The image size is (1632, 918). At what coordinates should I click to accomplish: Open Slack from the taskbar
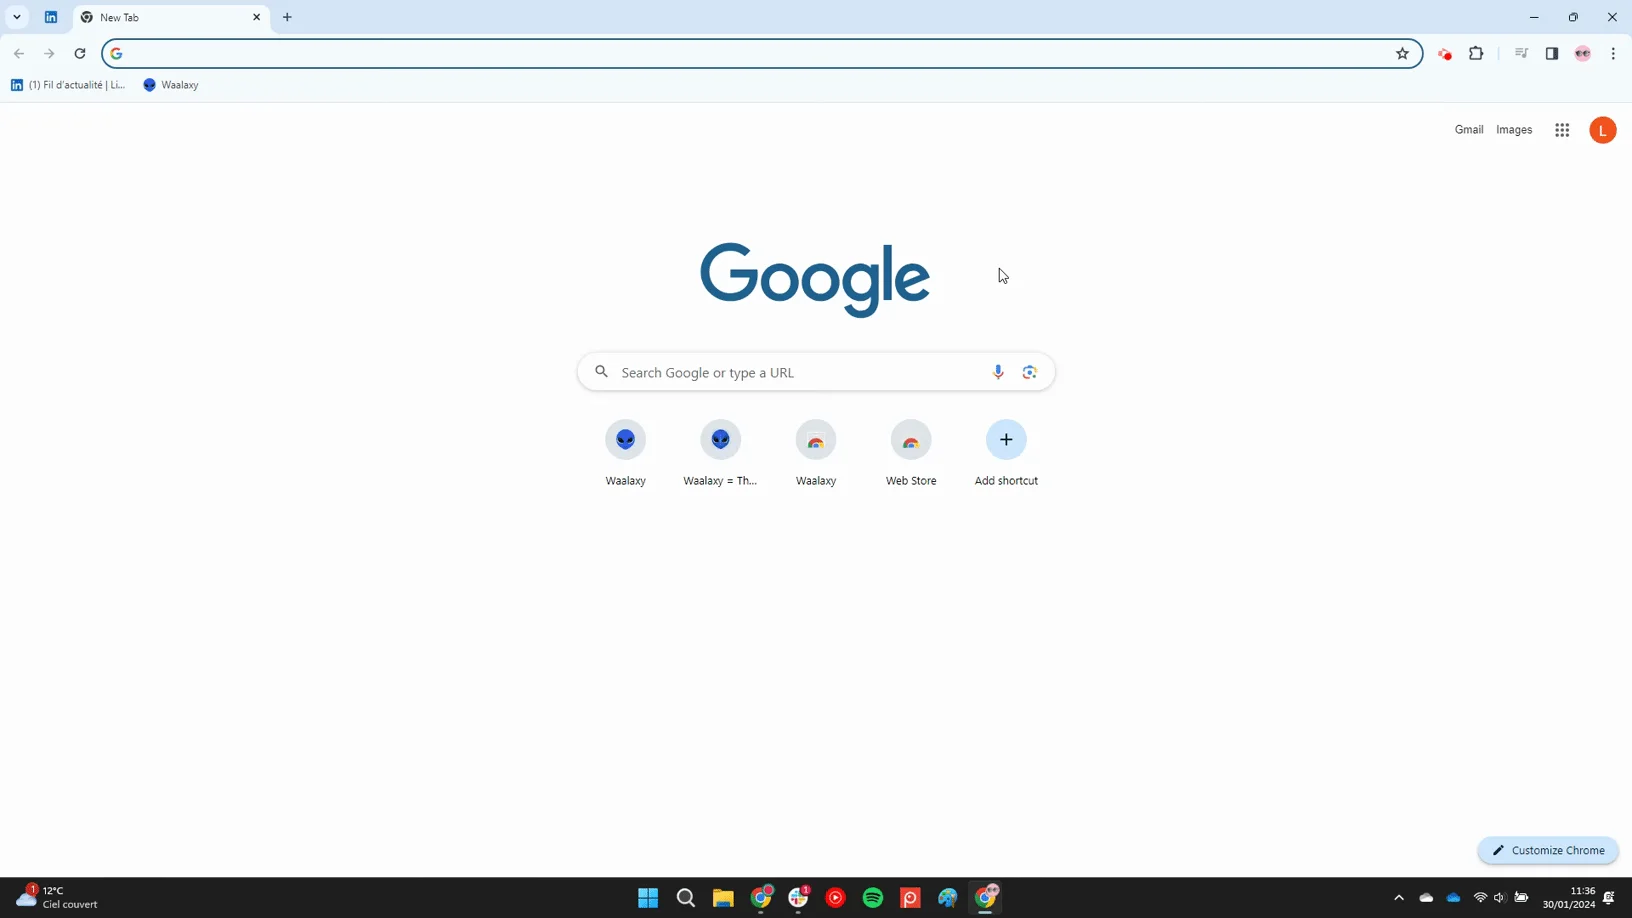coord(798,898)
